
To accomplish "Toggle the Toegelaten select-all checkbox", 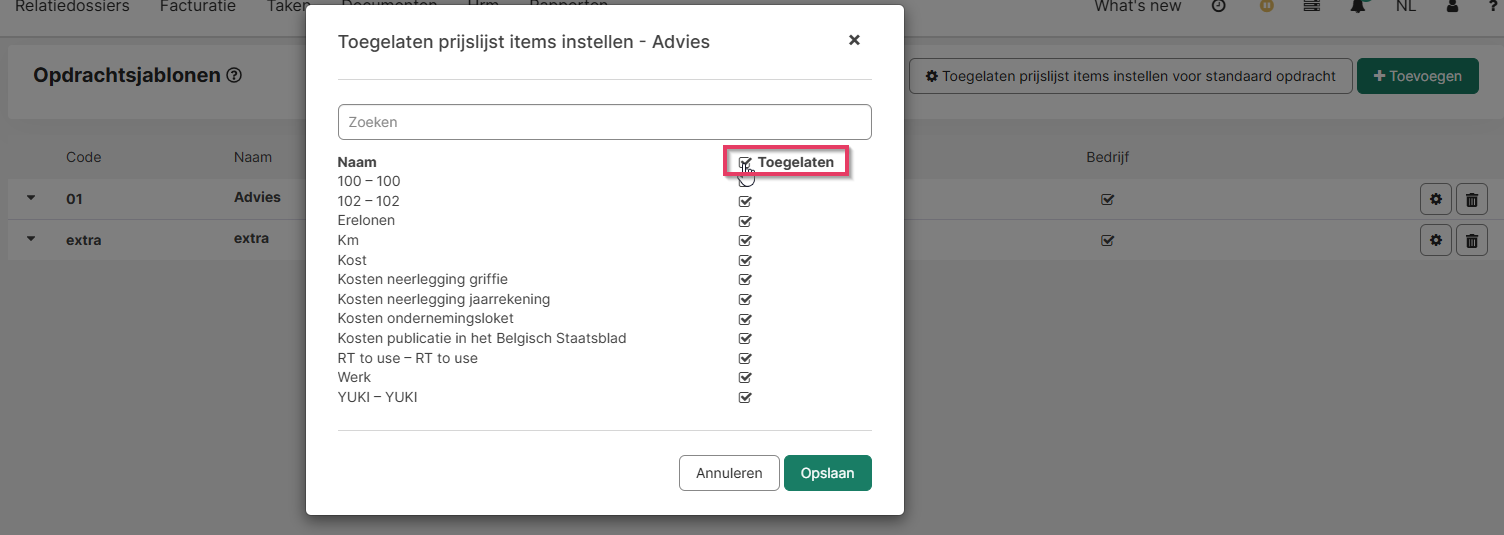I will [x=745, y=162].
